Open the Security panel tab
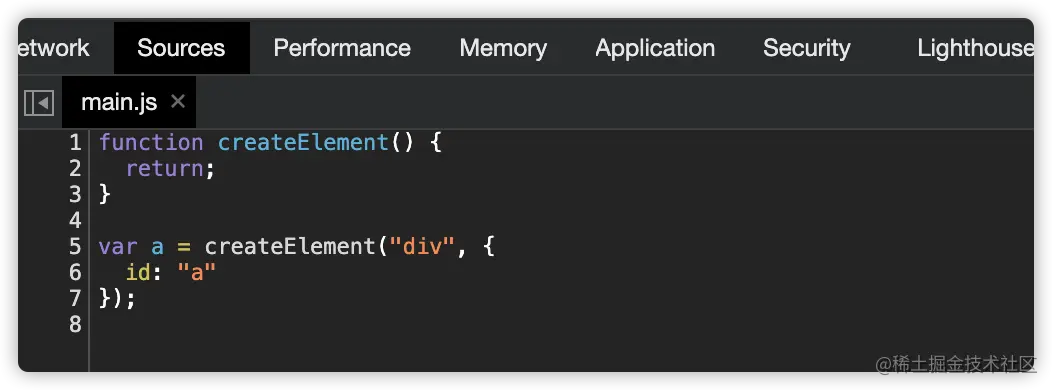Screen dimensions: 1052x390 coord(806,48)
